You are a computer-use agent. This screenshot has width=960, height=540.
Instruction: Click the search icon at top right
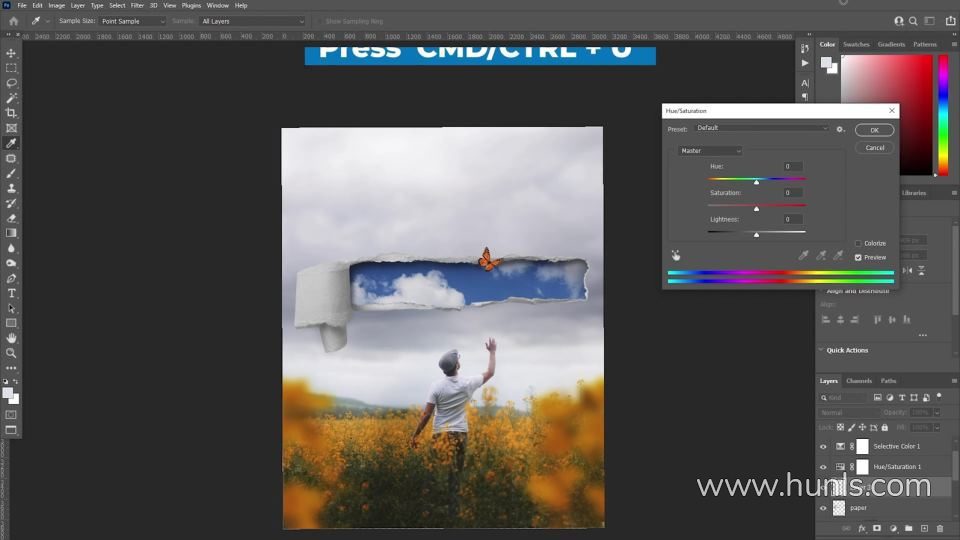[x=913, y=21]
